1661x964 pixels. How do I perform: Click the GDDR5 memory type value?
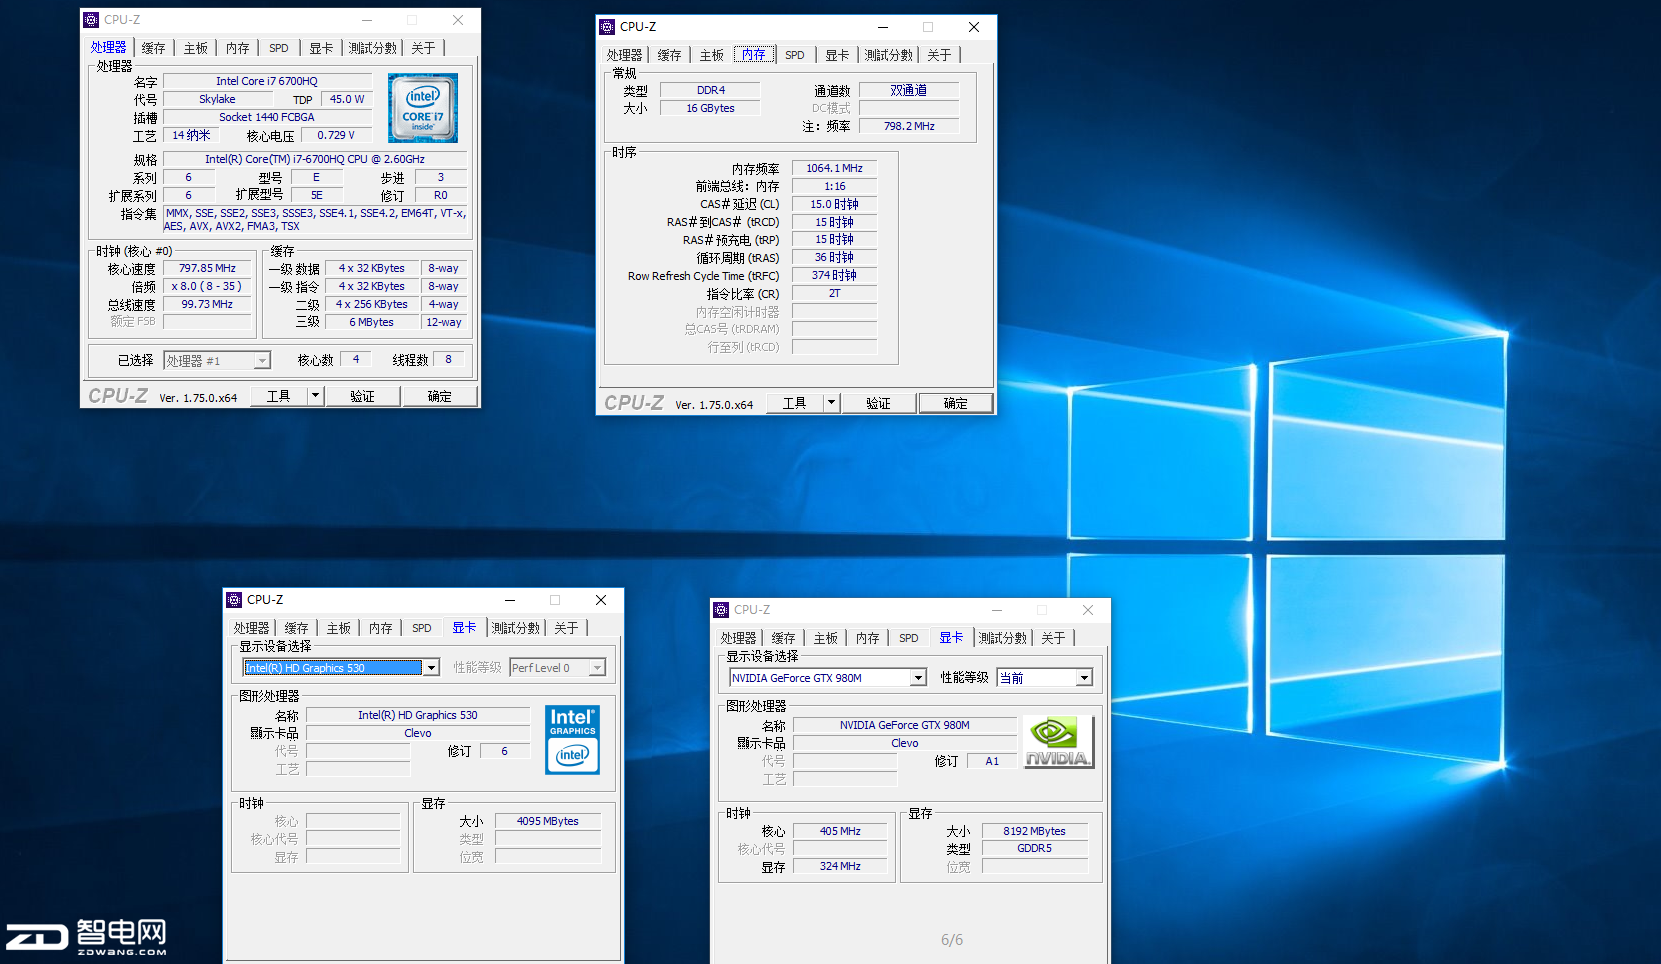tap(1034, 848)
